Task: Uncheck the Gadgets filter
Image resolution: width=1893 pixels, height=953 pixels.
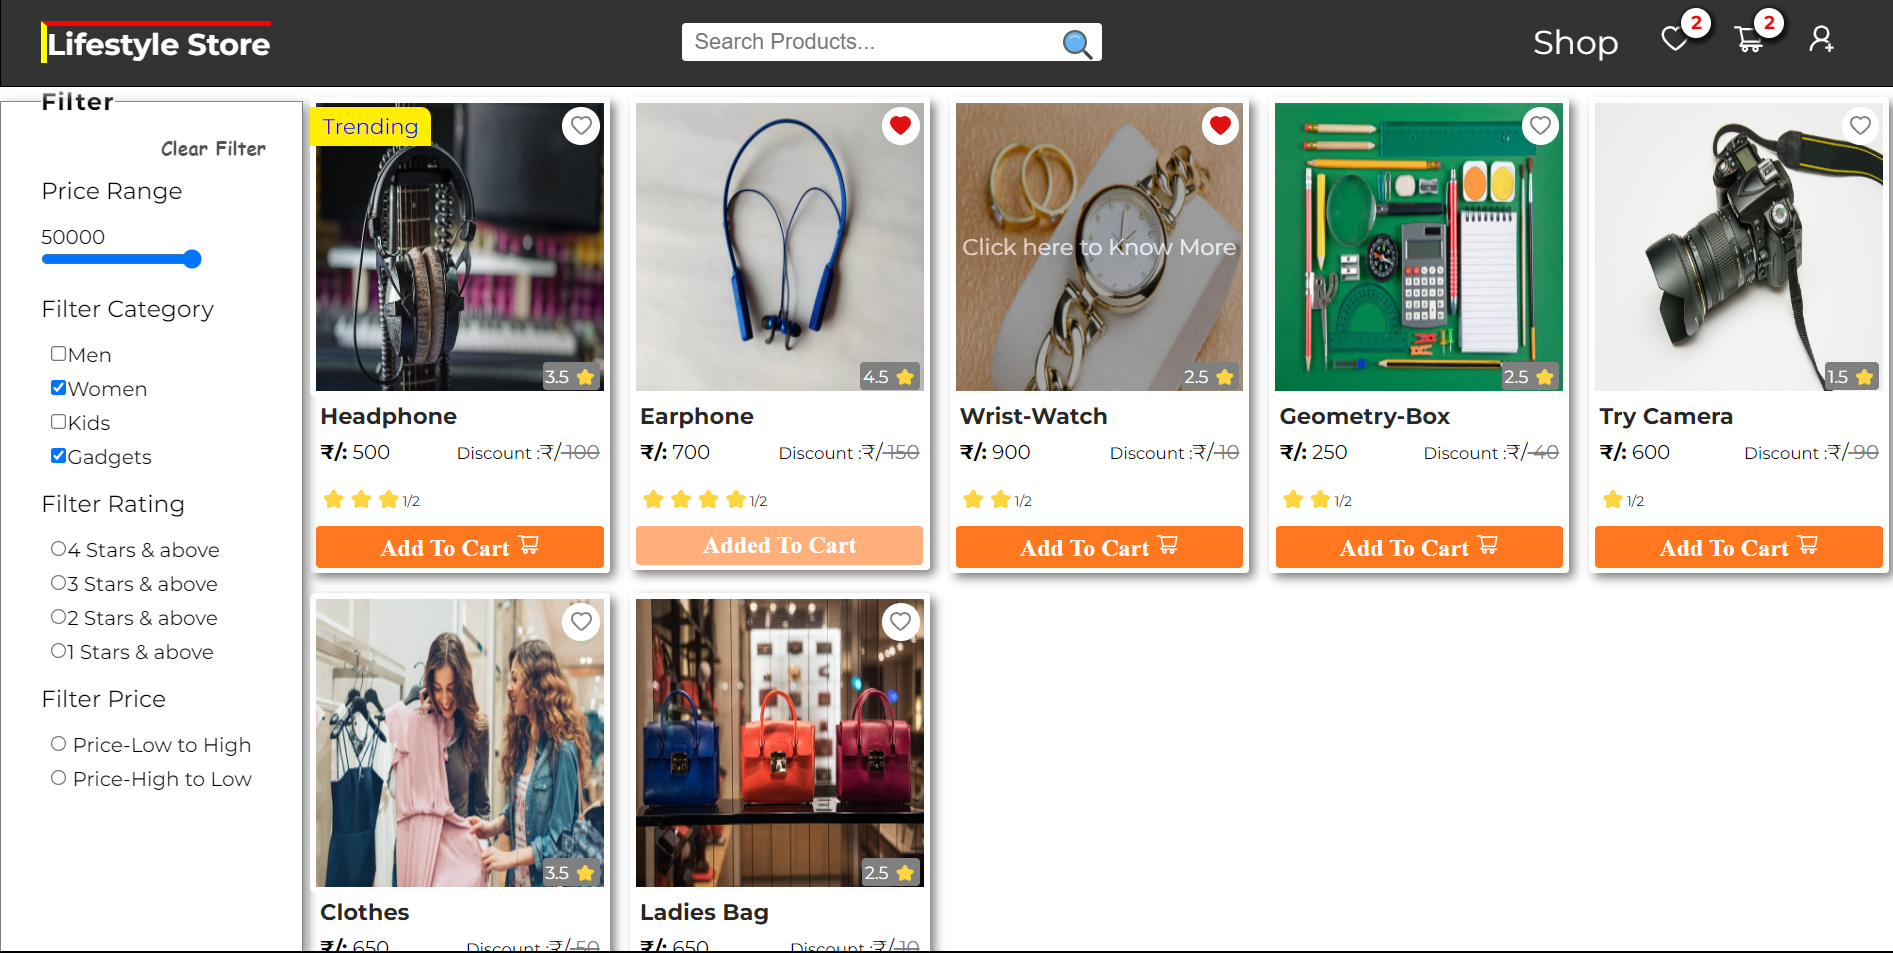Action: pos(58,455)
